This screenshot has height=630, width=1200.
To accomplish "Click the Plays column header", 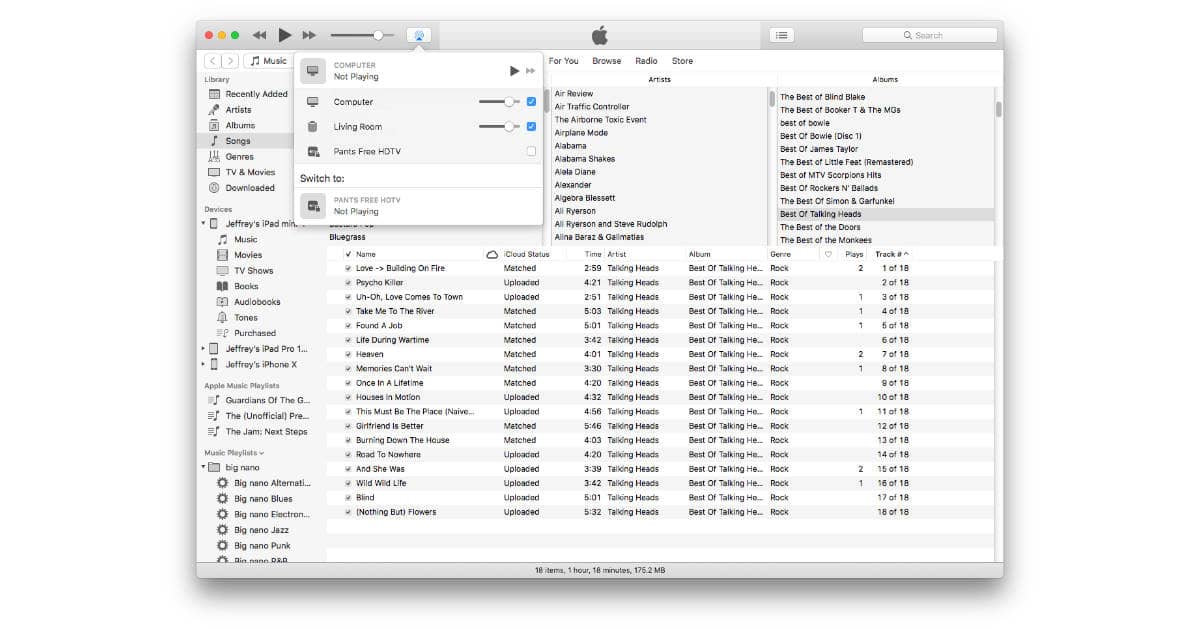I will click(854, 255).
